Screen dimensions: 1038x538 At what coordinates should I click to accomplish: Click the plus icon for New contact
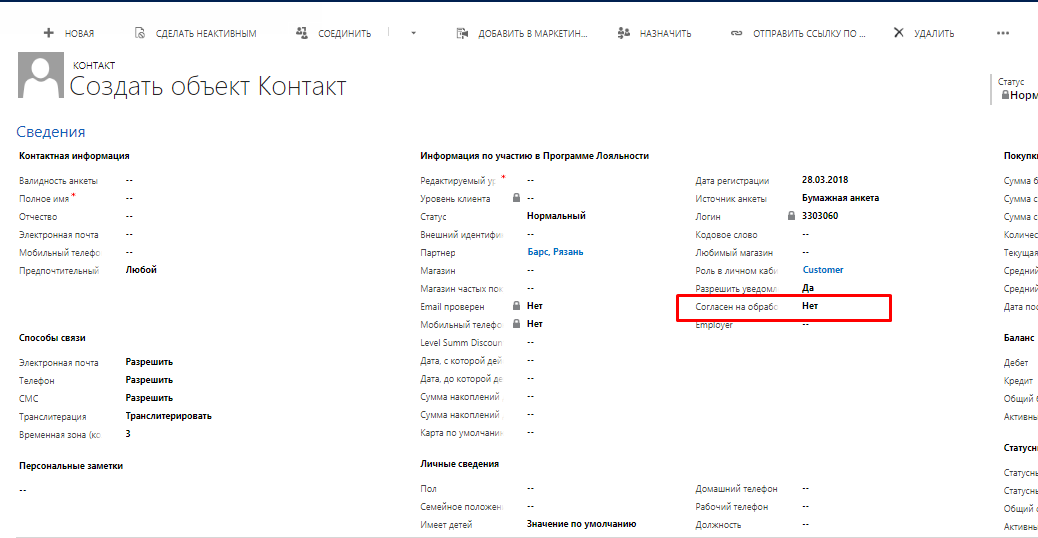pos(48,33)
